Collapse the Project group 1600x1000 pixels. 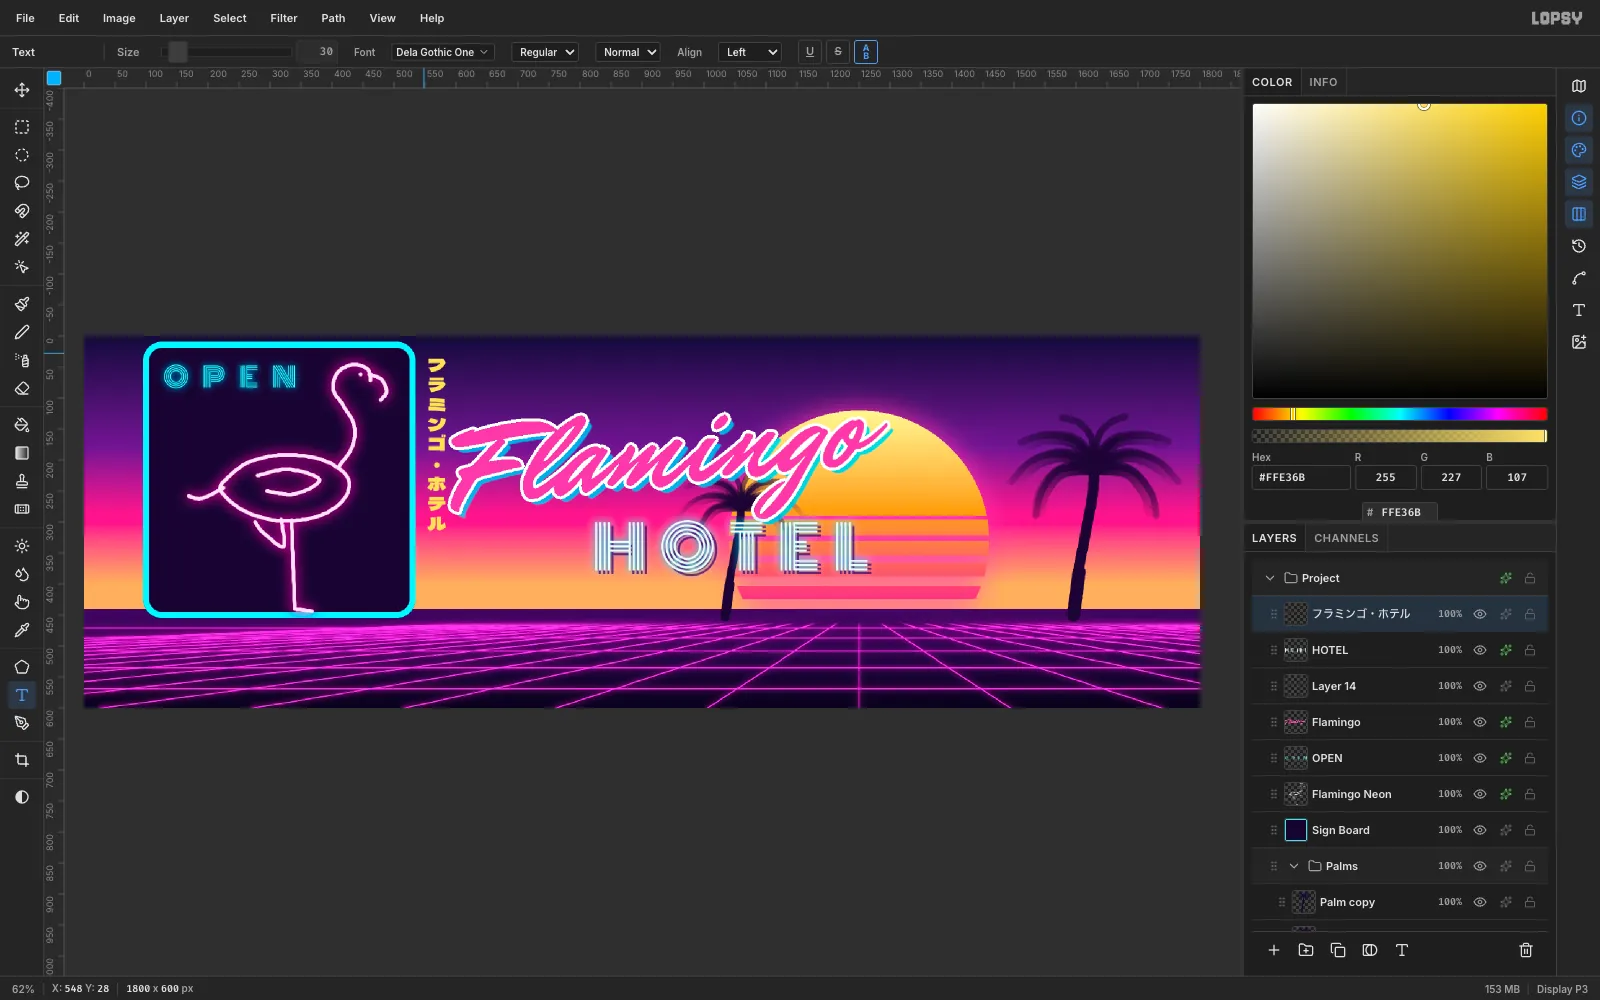pos(1270,578)
